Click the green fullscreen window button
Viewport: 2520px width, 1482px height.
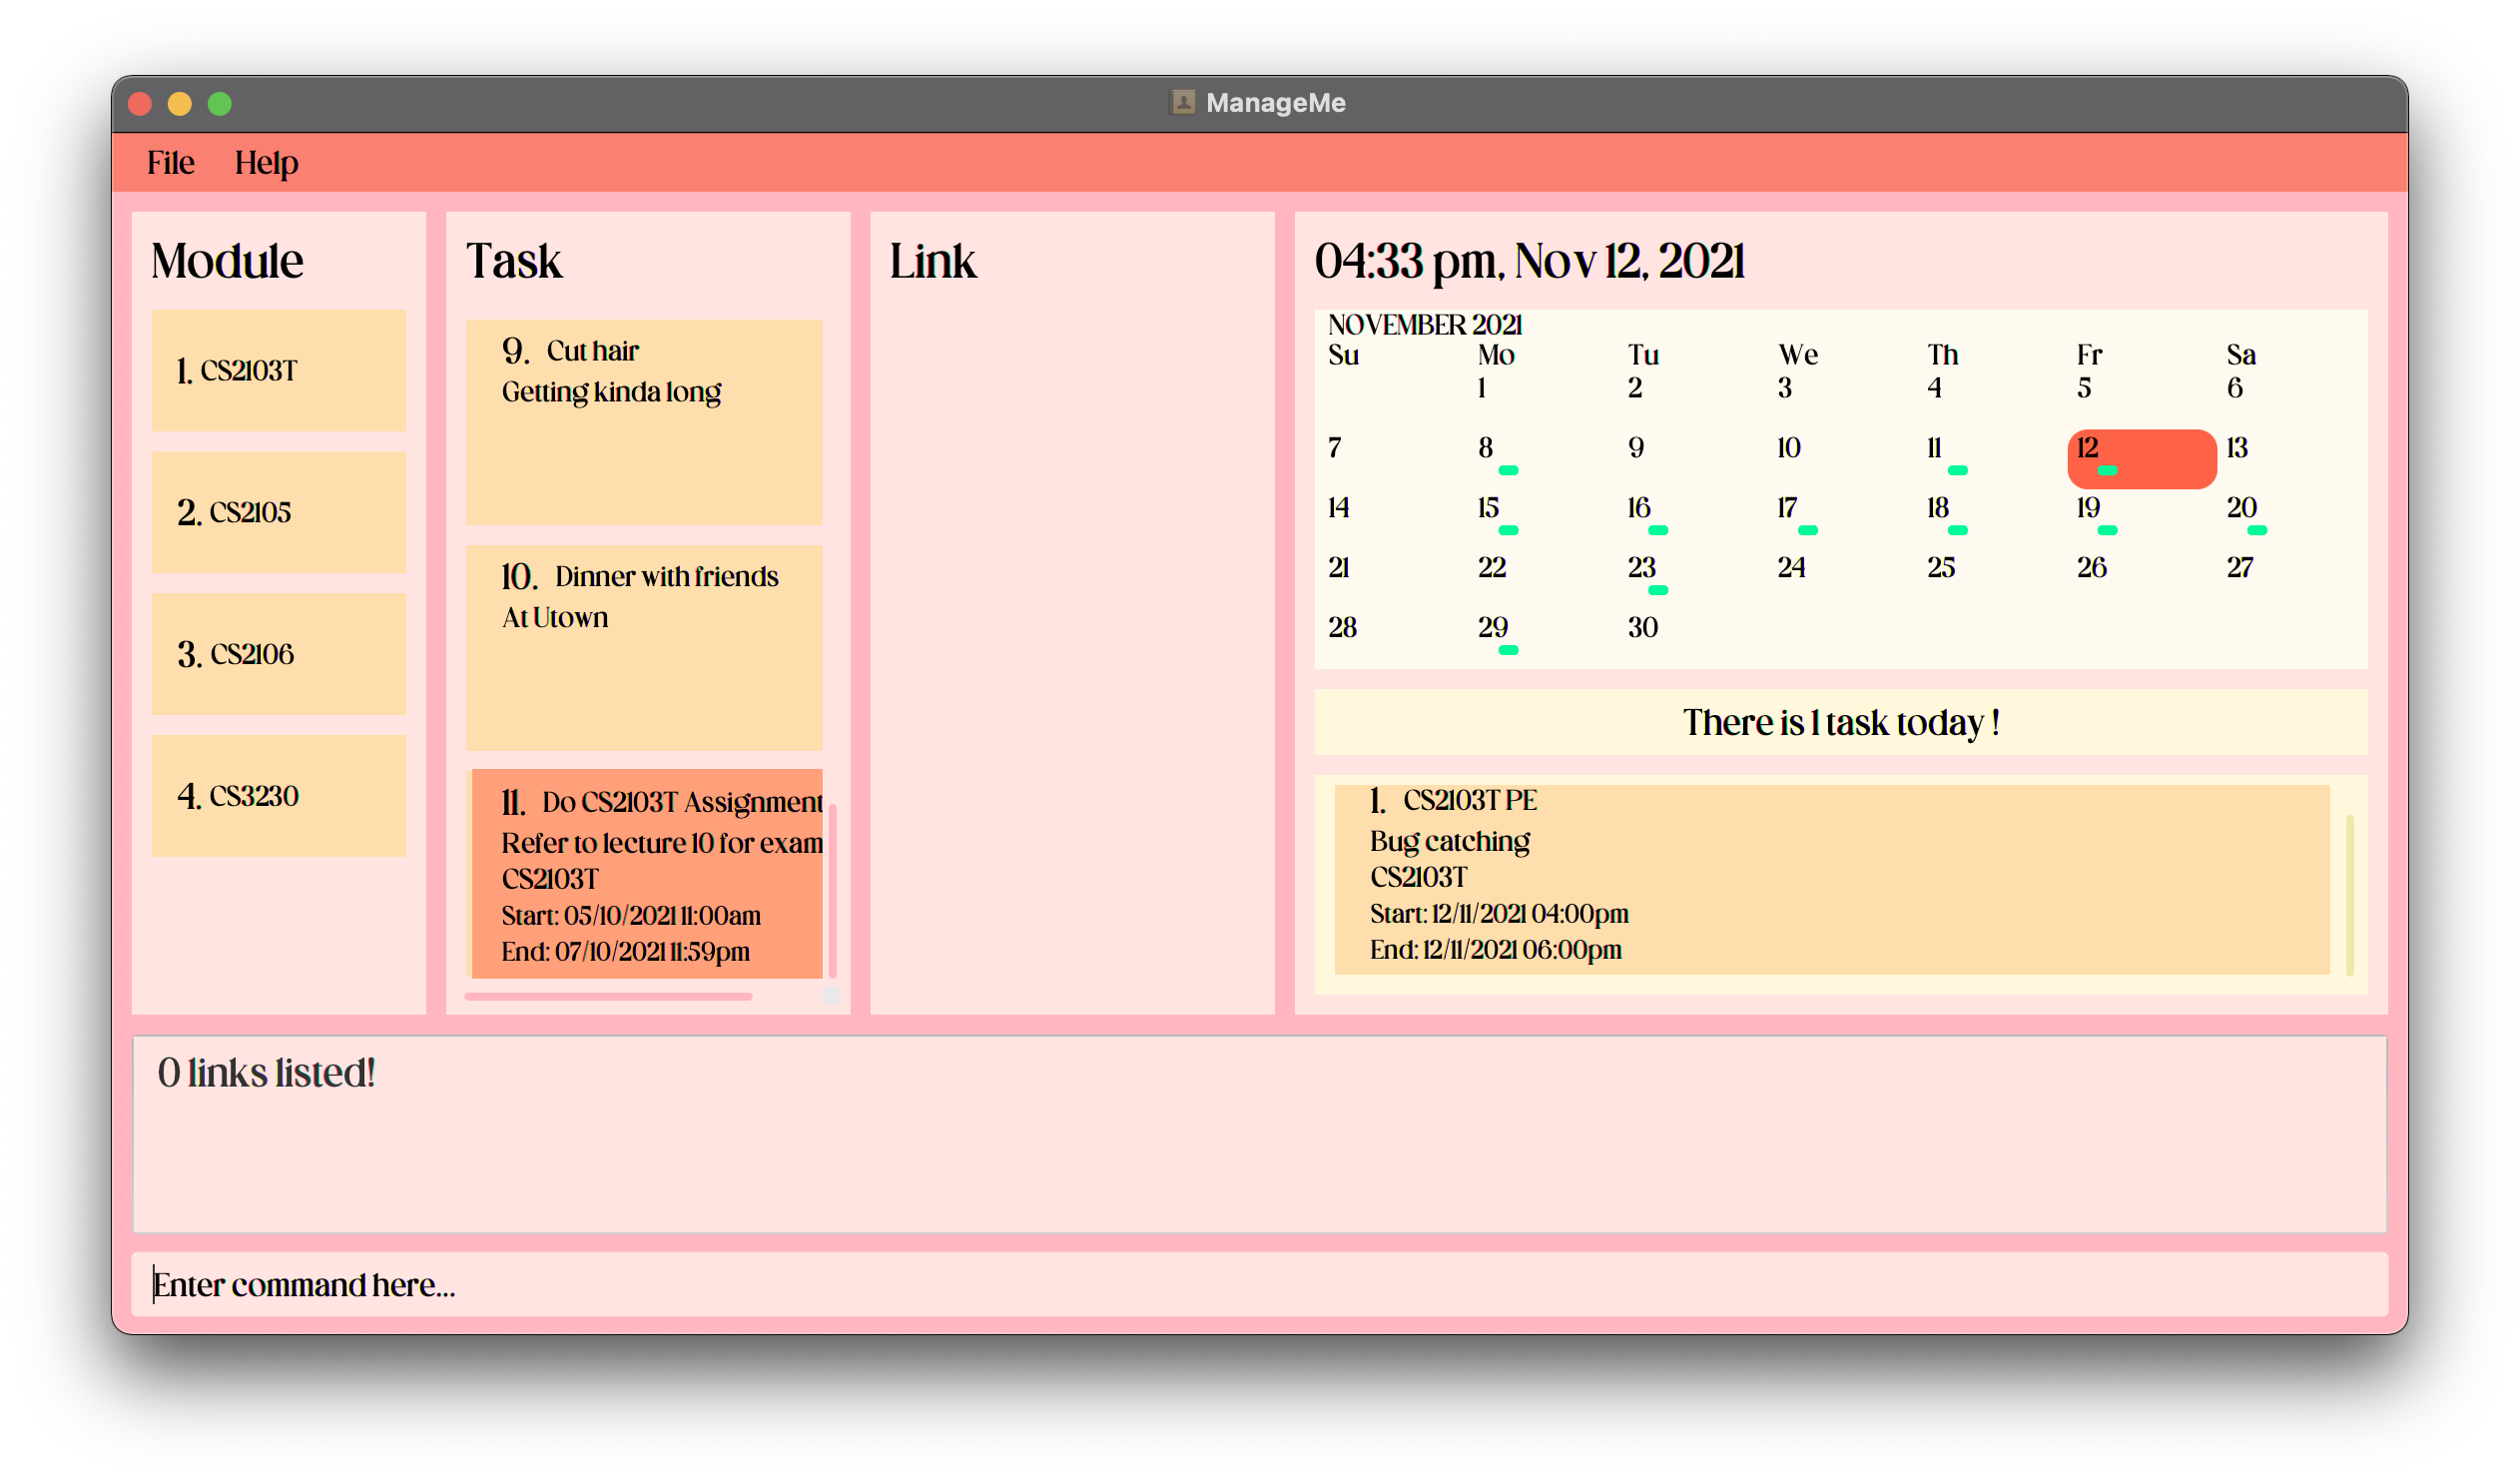[220, 104]
